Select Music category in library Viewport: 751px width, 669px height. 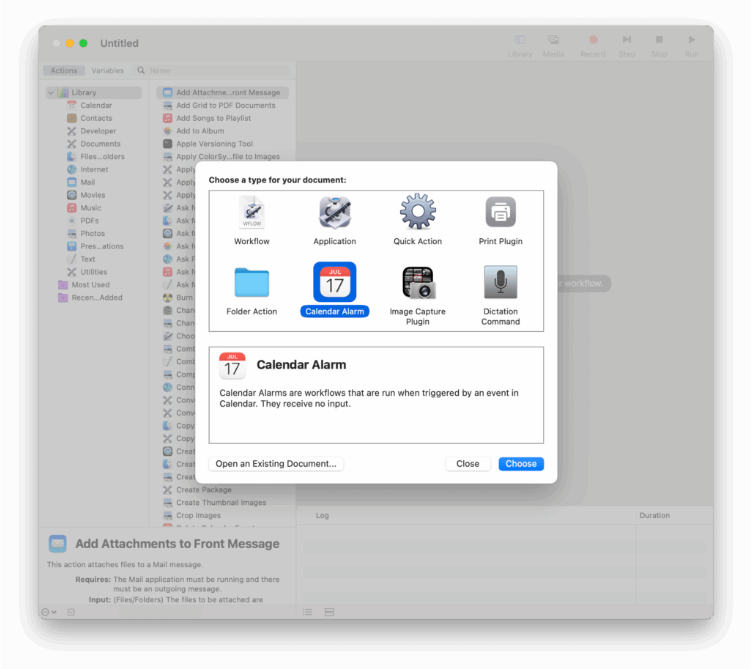[x=90, y=208]
